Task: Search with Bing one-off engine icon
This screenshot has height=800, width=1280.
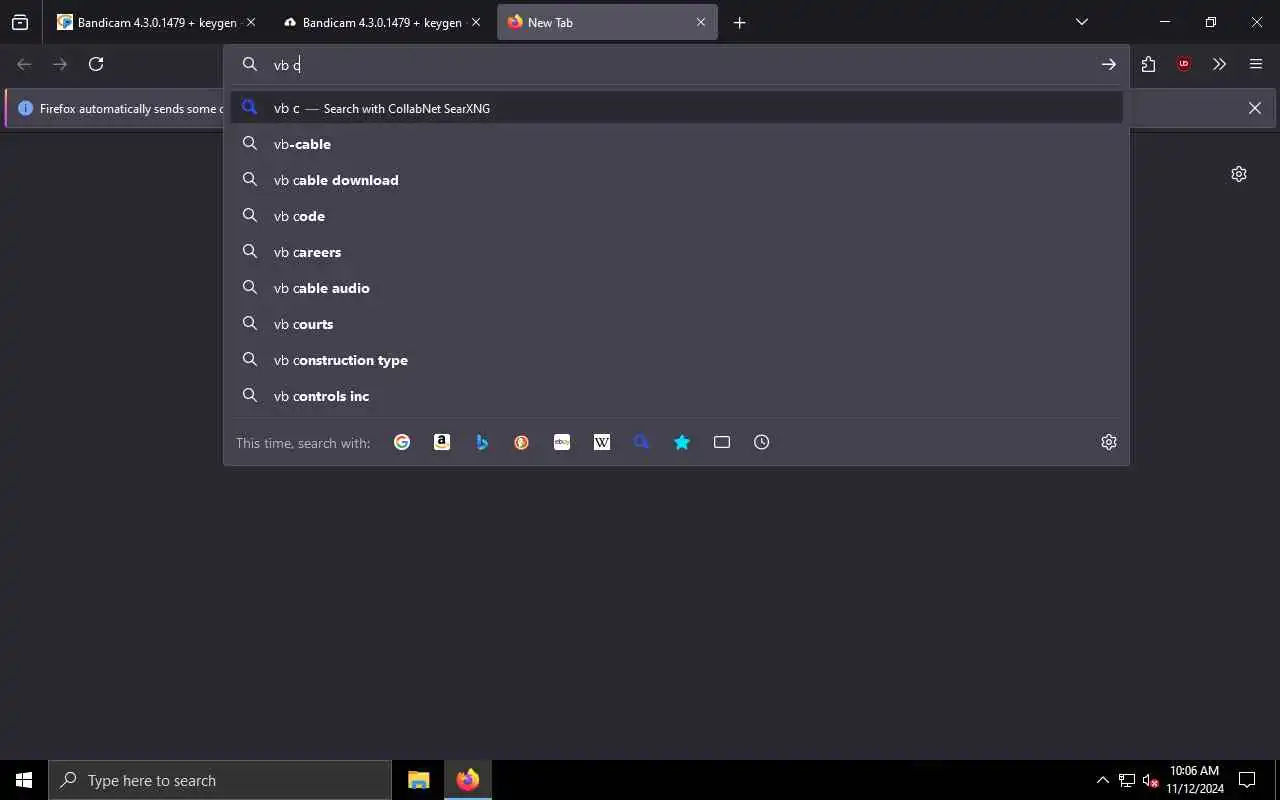Action: click(x=482, y=442)
